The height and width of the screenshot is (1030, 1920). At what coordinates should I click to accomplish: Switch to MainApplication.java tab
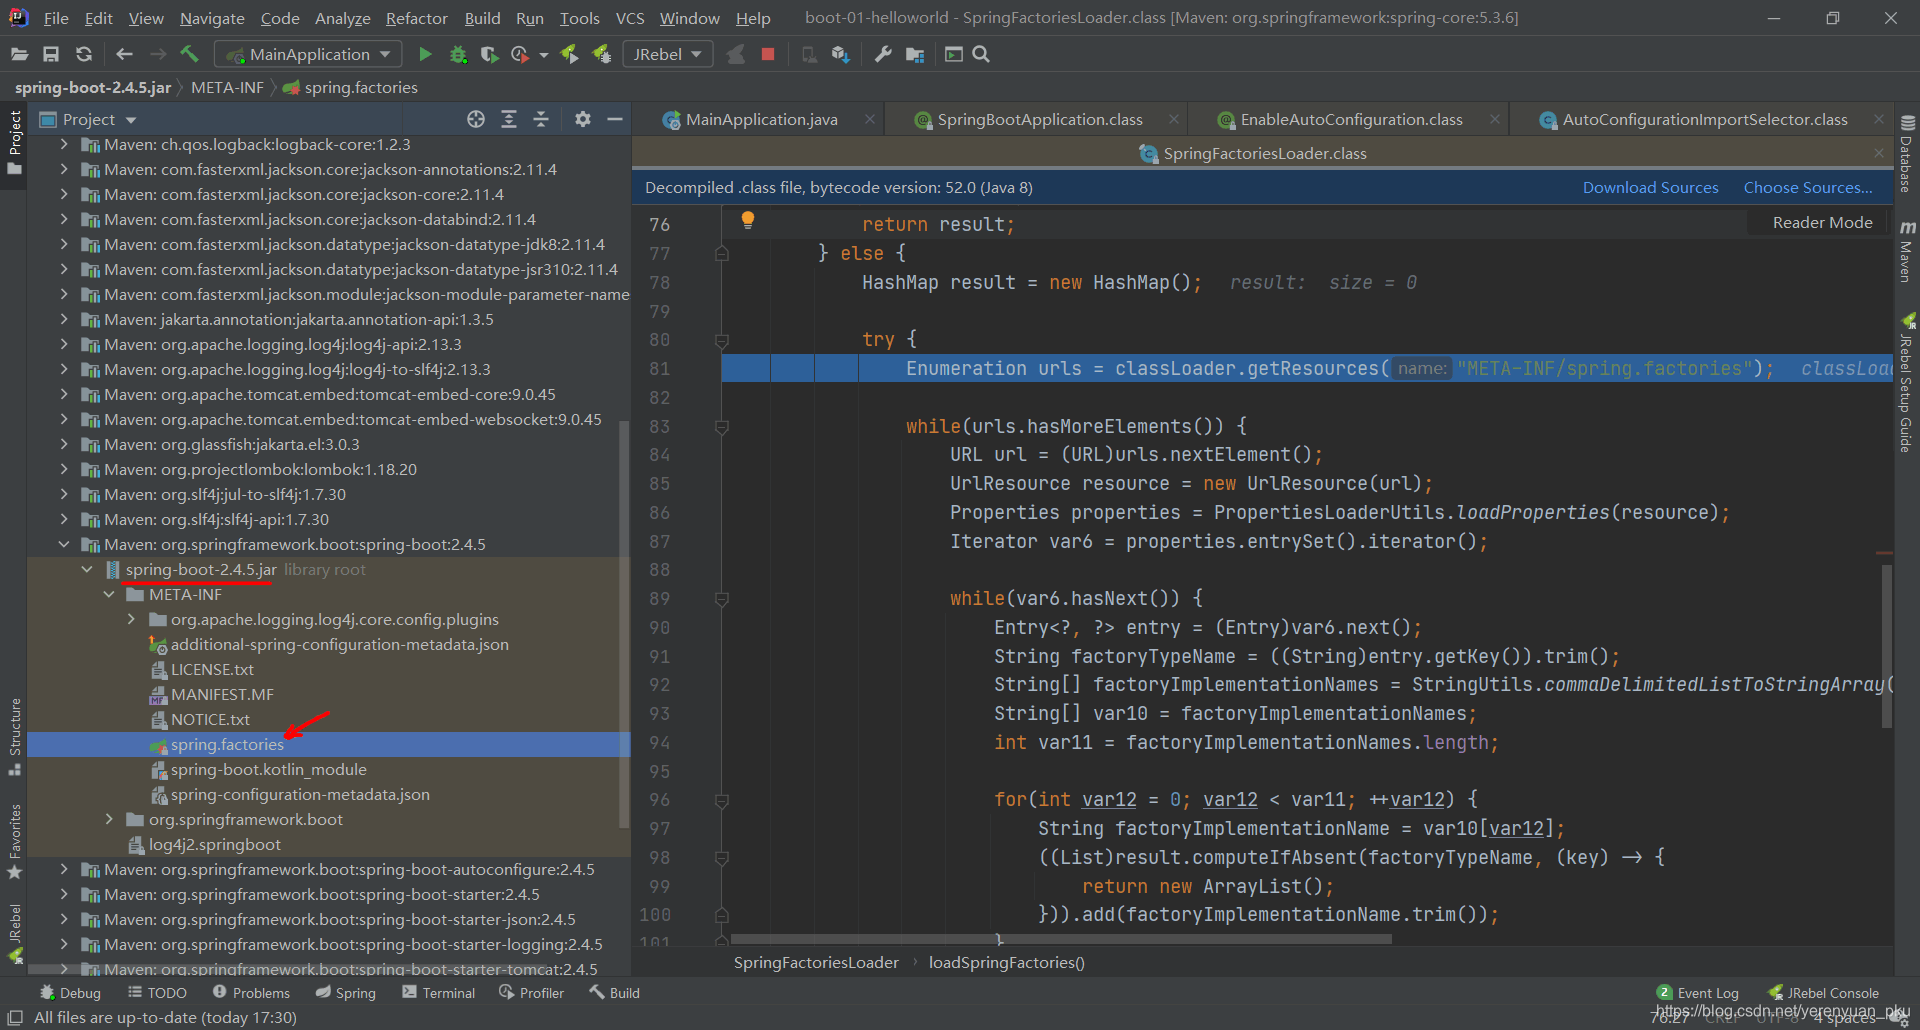tap(760, 119)
